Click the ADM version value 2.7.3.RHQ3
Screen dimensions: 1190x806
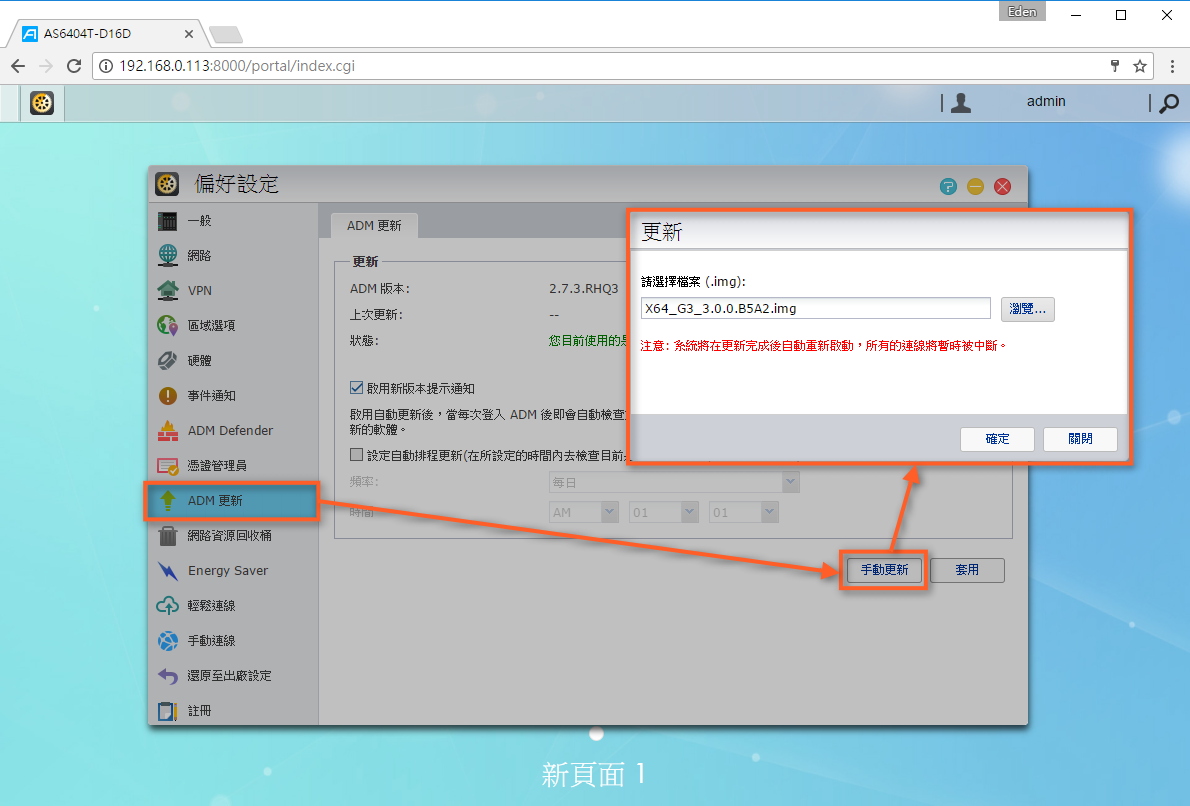pyautogui.click(x=584, y=288)
